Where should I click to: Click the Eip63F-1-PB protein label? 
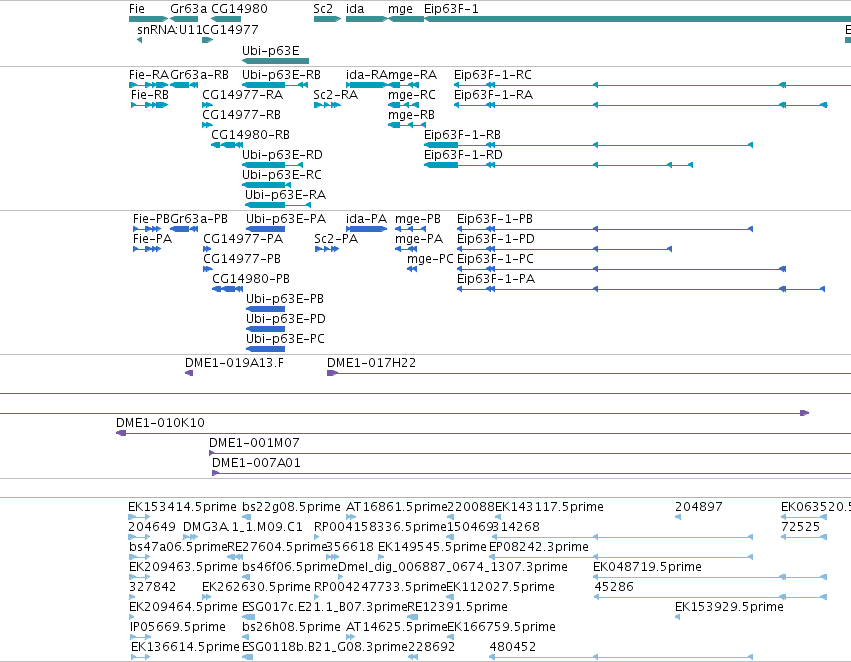click(x=495, y=219)
